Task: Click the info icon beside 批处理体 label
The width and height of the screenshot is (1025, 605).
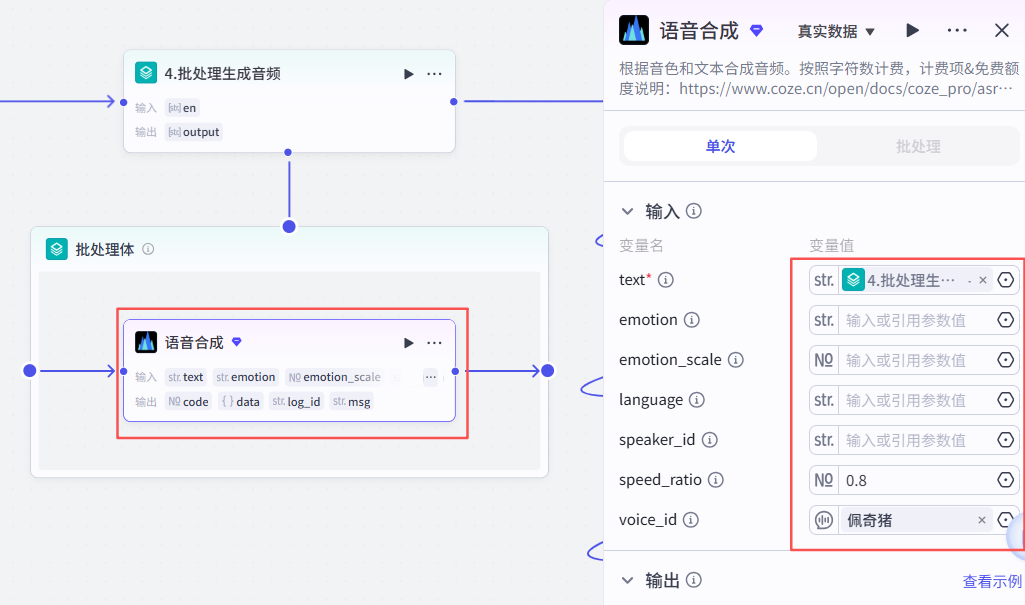Action: pyautogui.click(x=149, y=250)
